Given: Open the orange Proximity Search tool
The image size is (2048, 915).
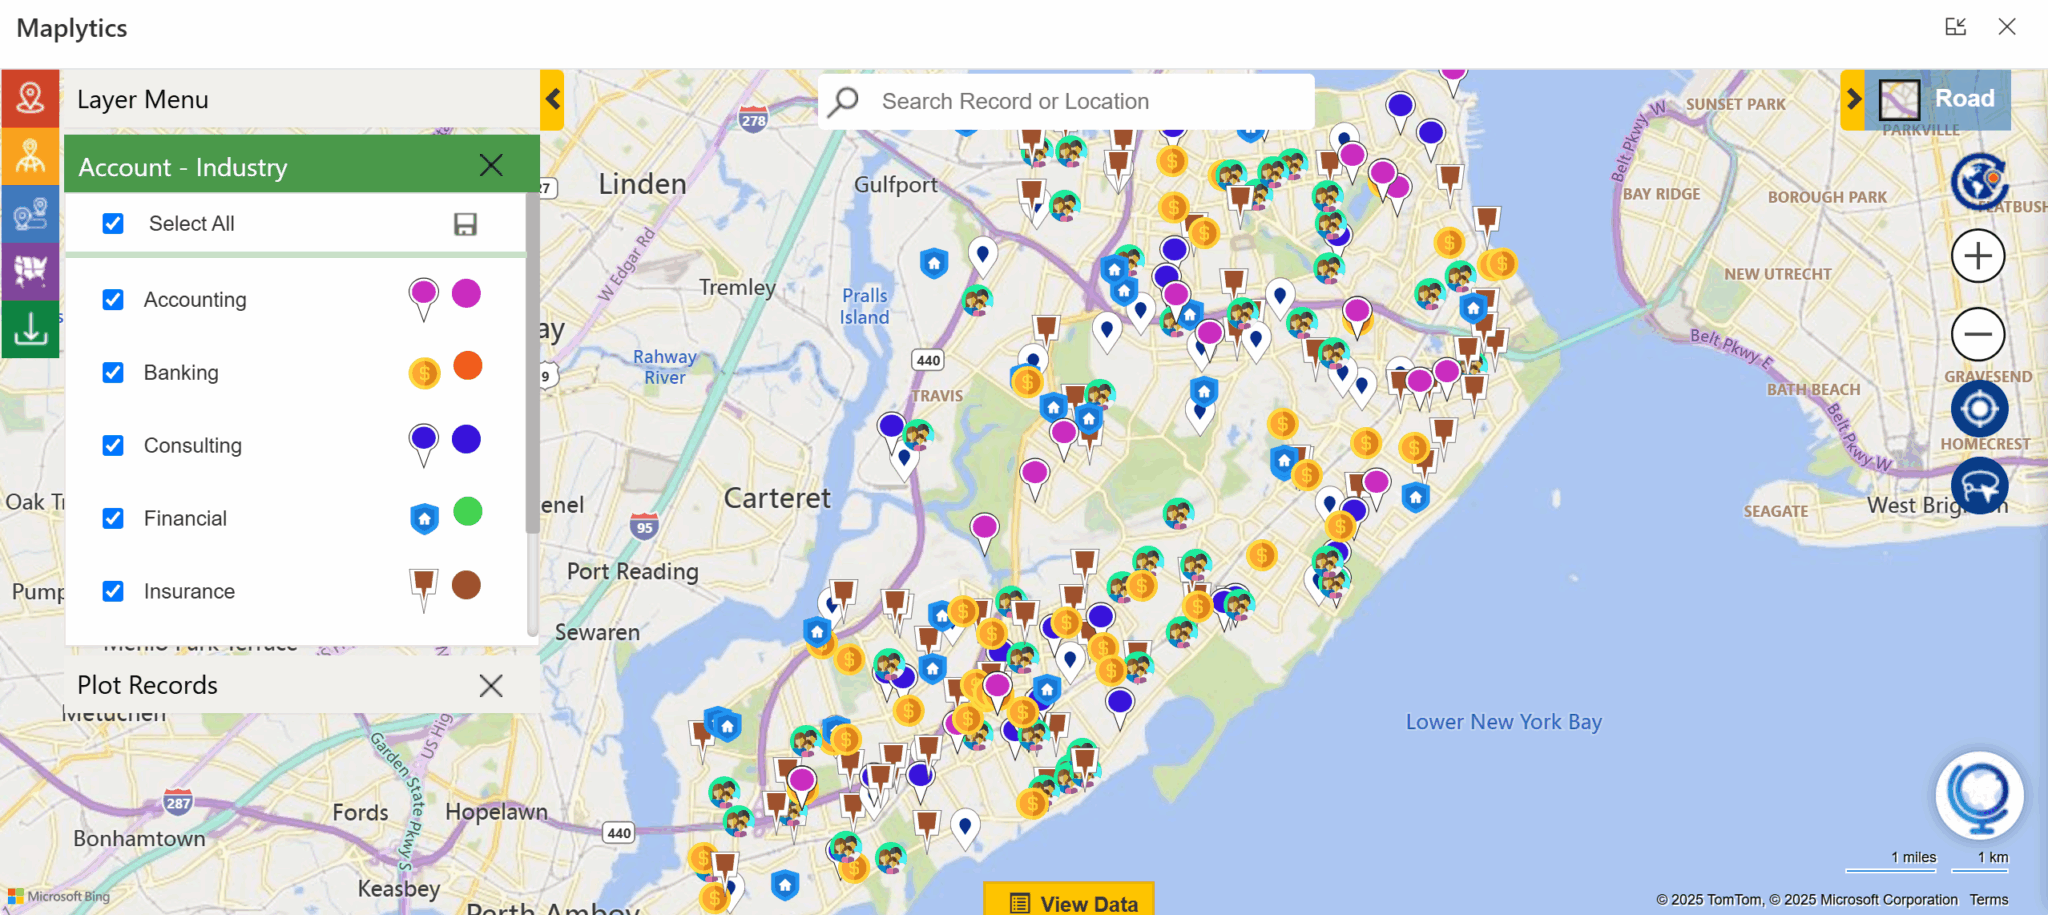Looking at the screenshot, I should coord(30,156).
